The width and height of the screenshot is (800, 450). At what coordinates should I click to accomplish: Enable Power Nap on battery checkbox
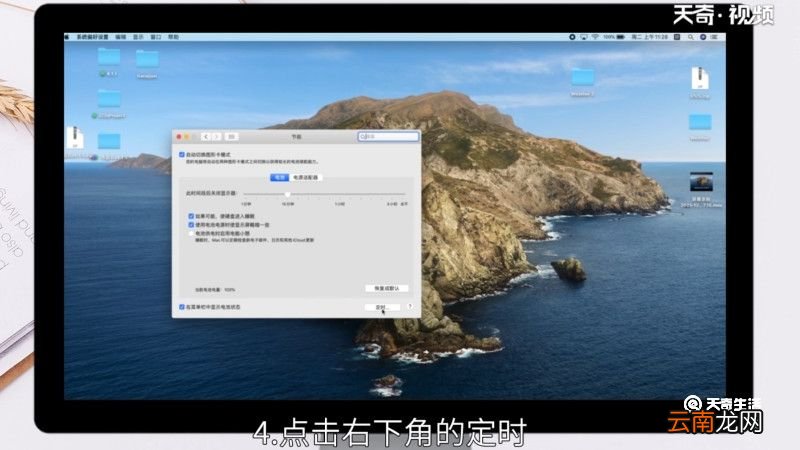tap(191, 233)
